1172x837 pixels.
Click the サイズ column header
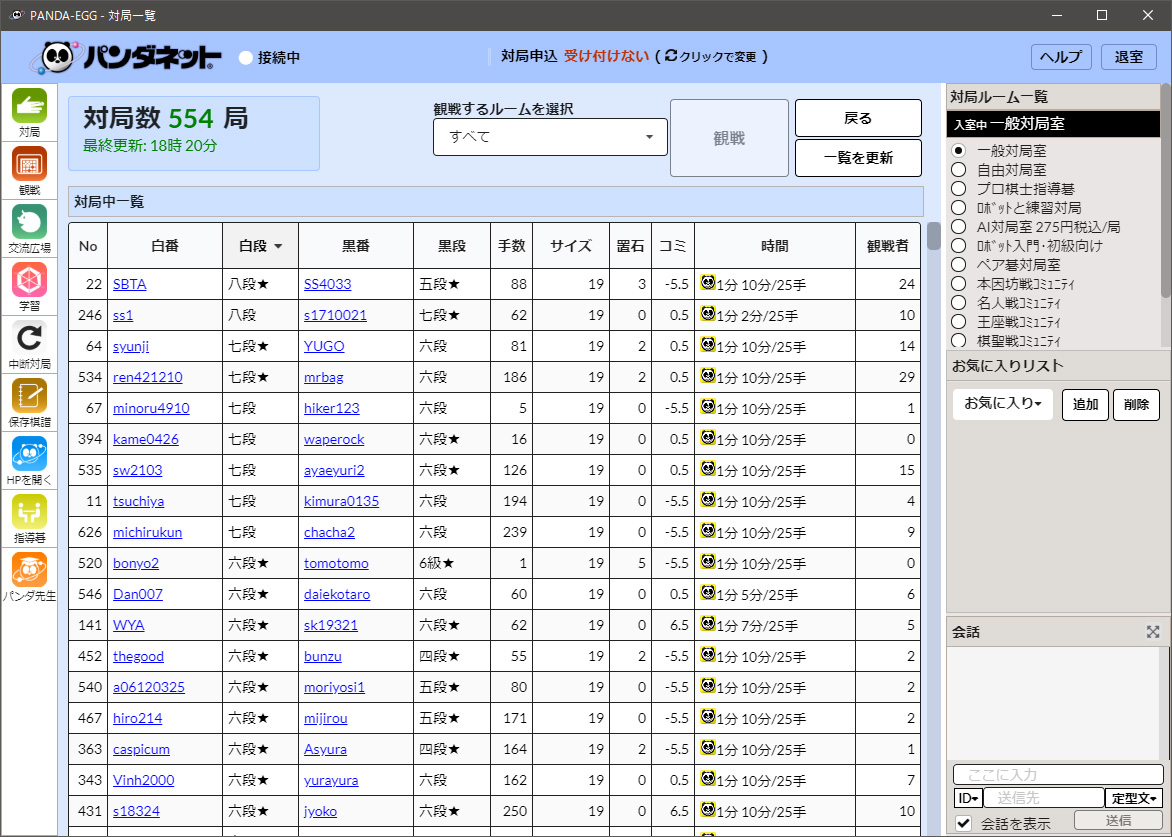click(x=571, y=246)
